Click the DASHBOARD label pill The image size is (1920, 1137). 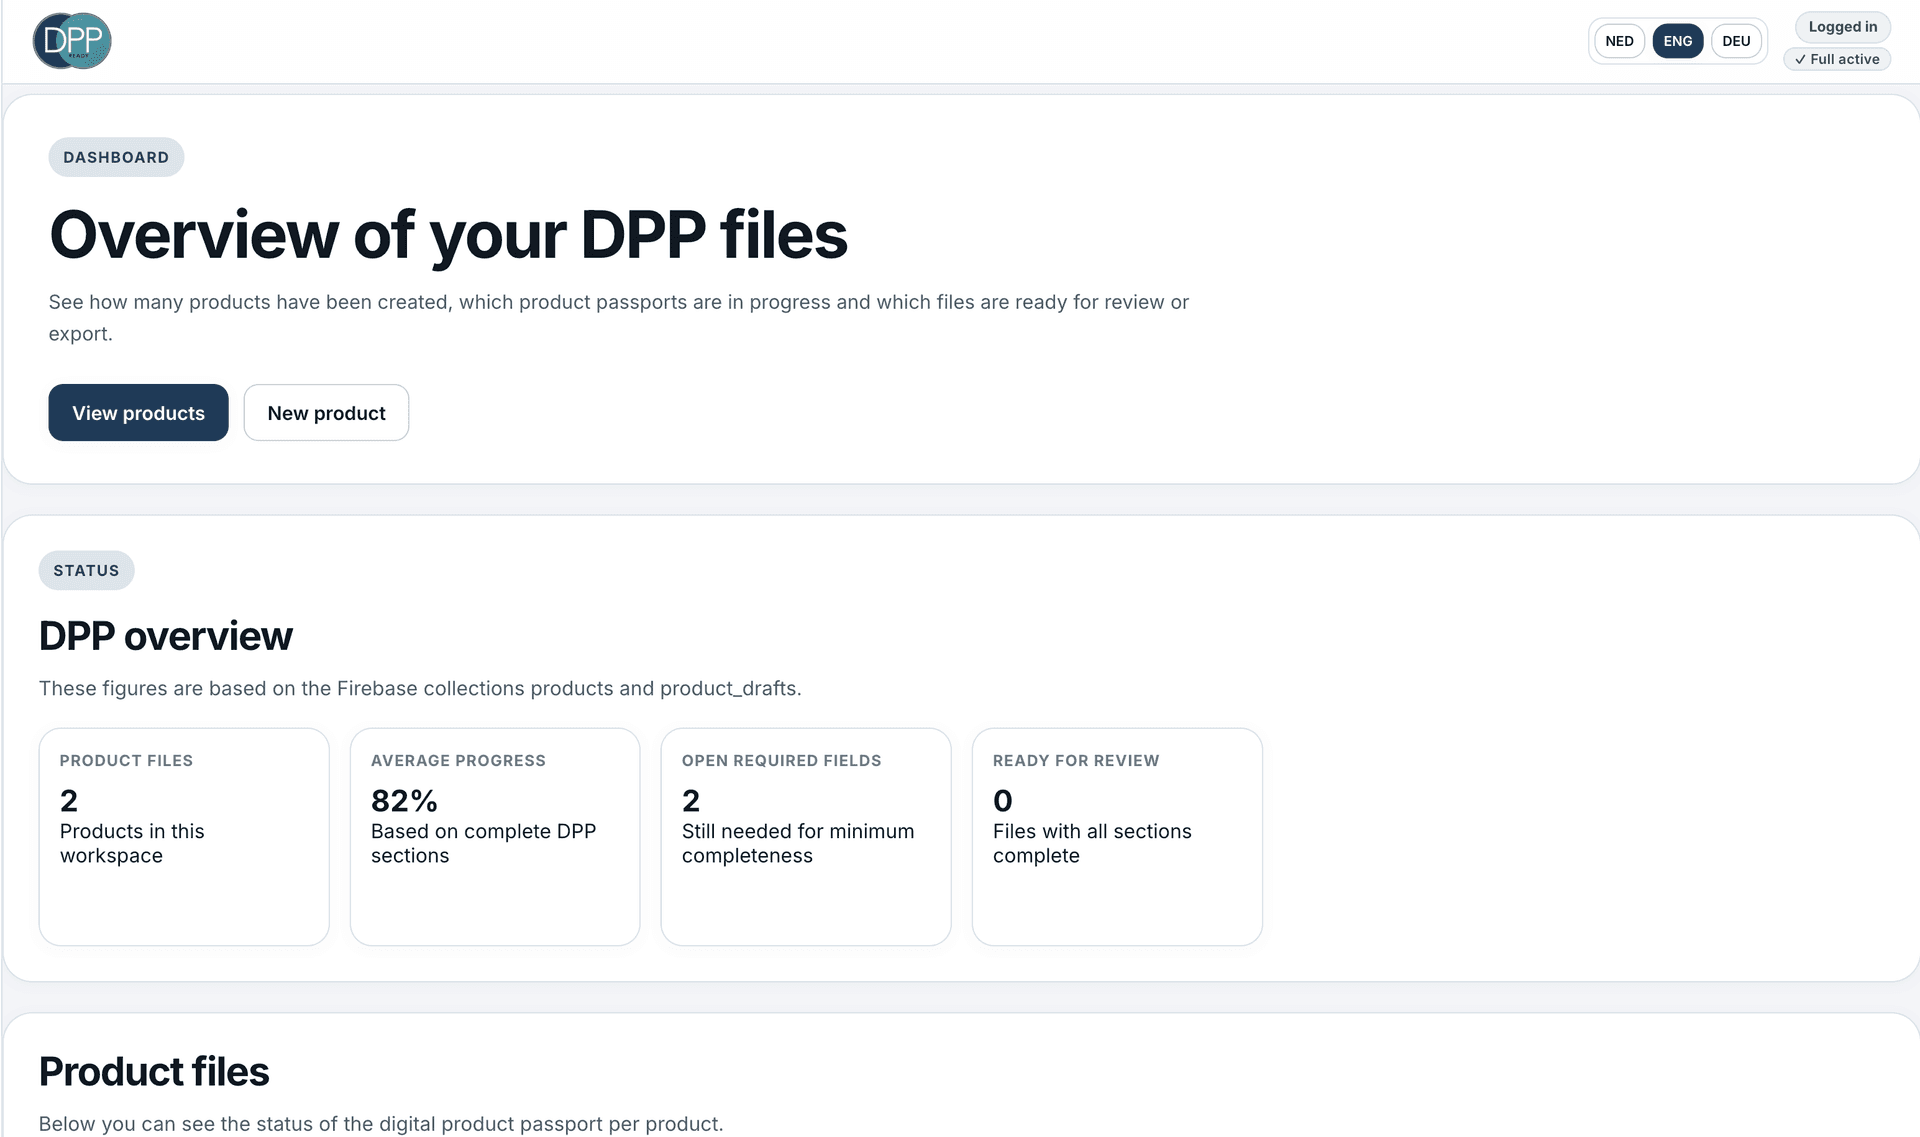coord(116,157)
